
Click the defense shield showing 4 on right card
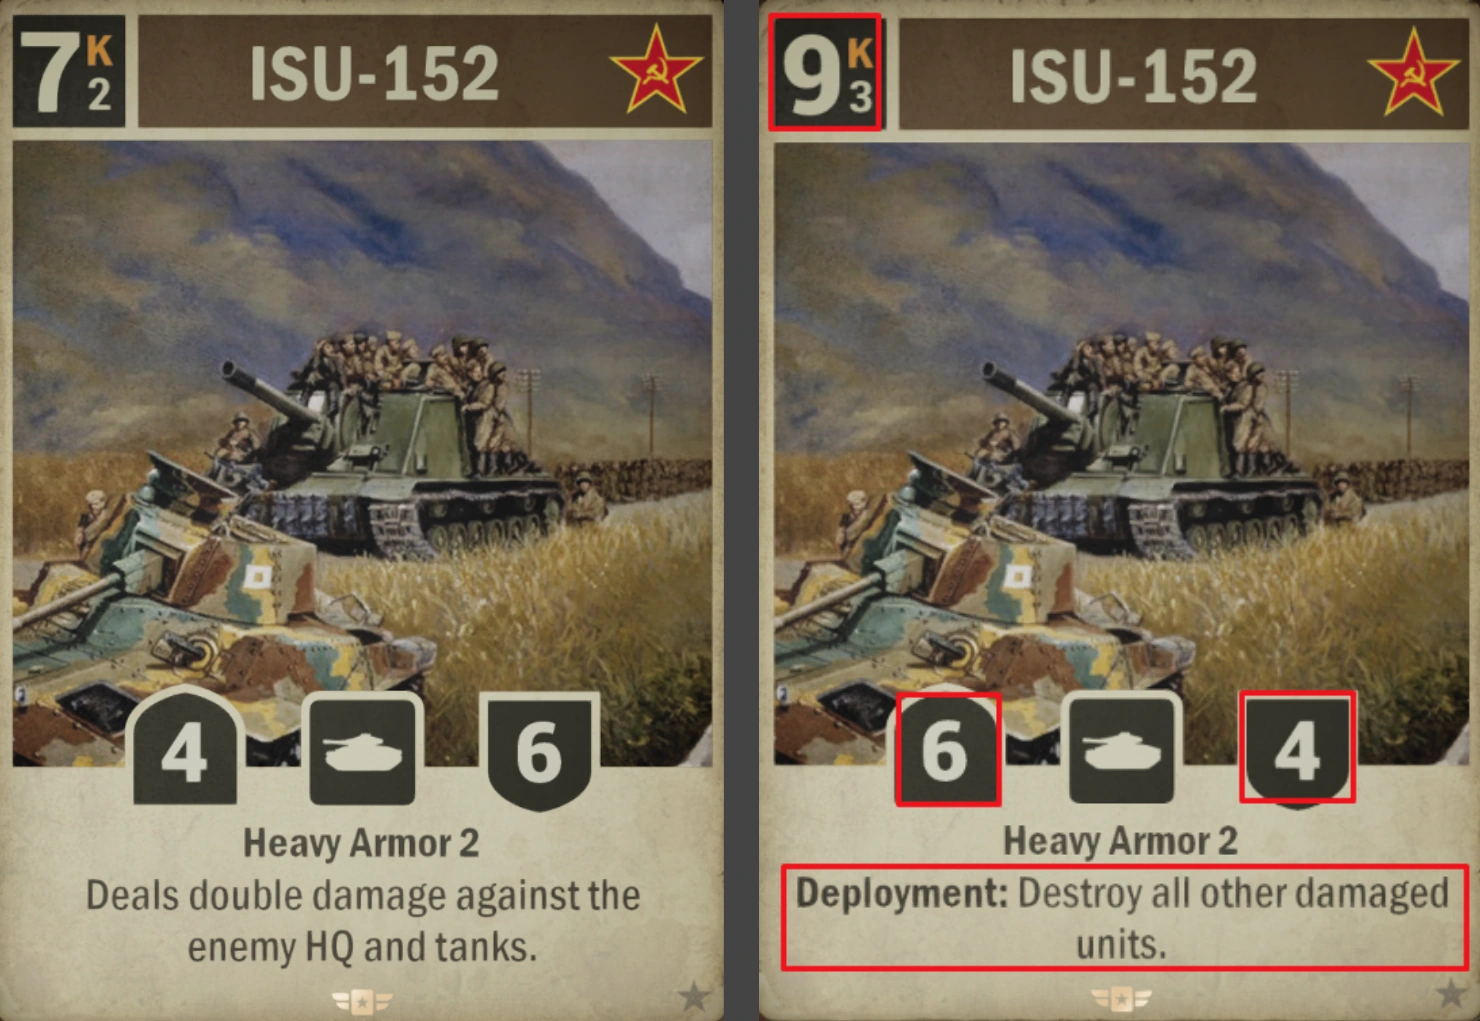pyautogui.click(x=1297, y=748)
